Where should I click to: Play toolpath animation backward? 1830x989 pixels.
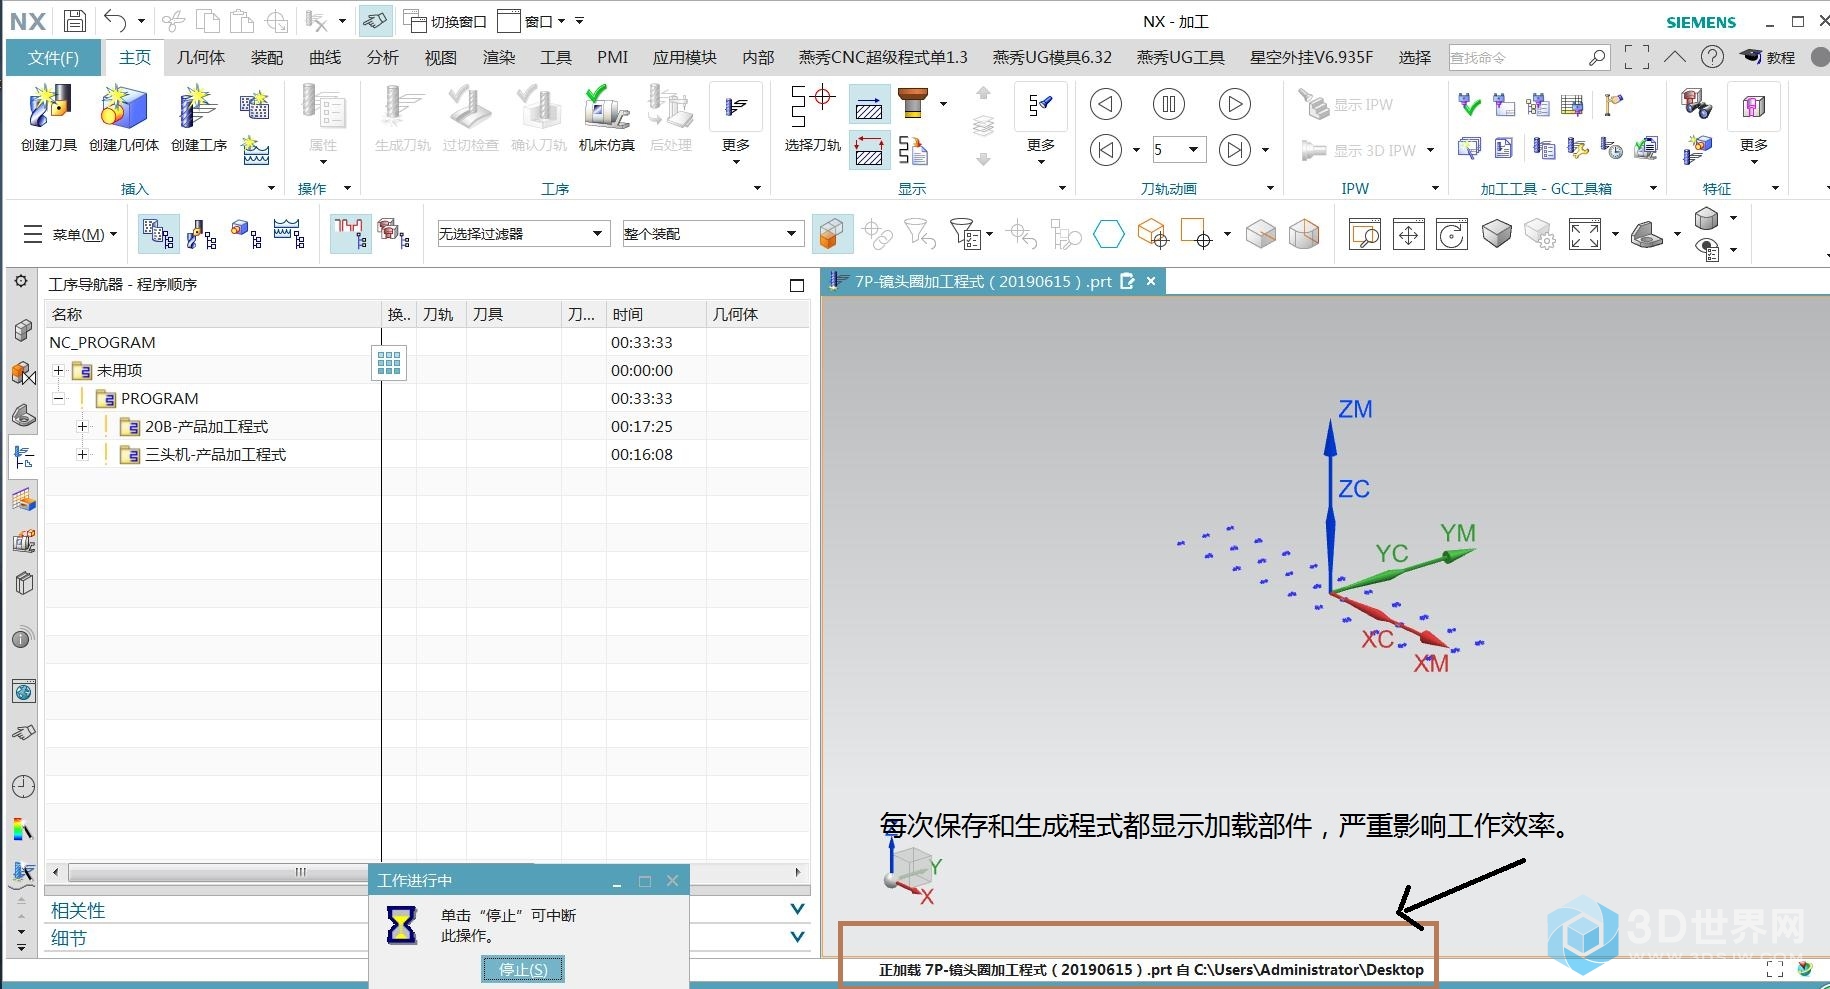[1105, 104]
